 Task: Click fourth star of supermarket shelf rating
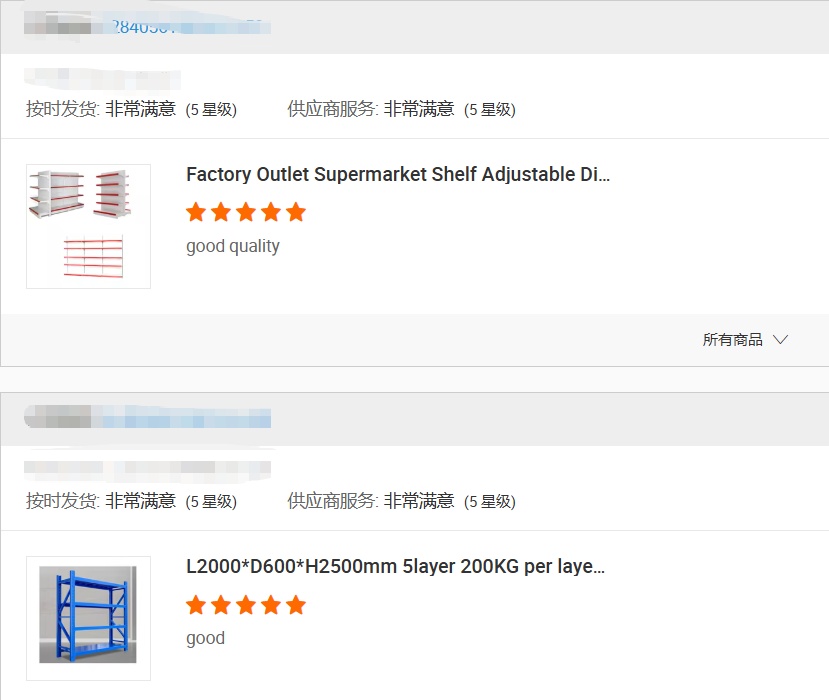click(x=271, y=212)
